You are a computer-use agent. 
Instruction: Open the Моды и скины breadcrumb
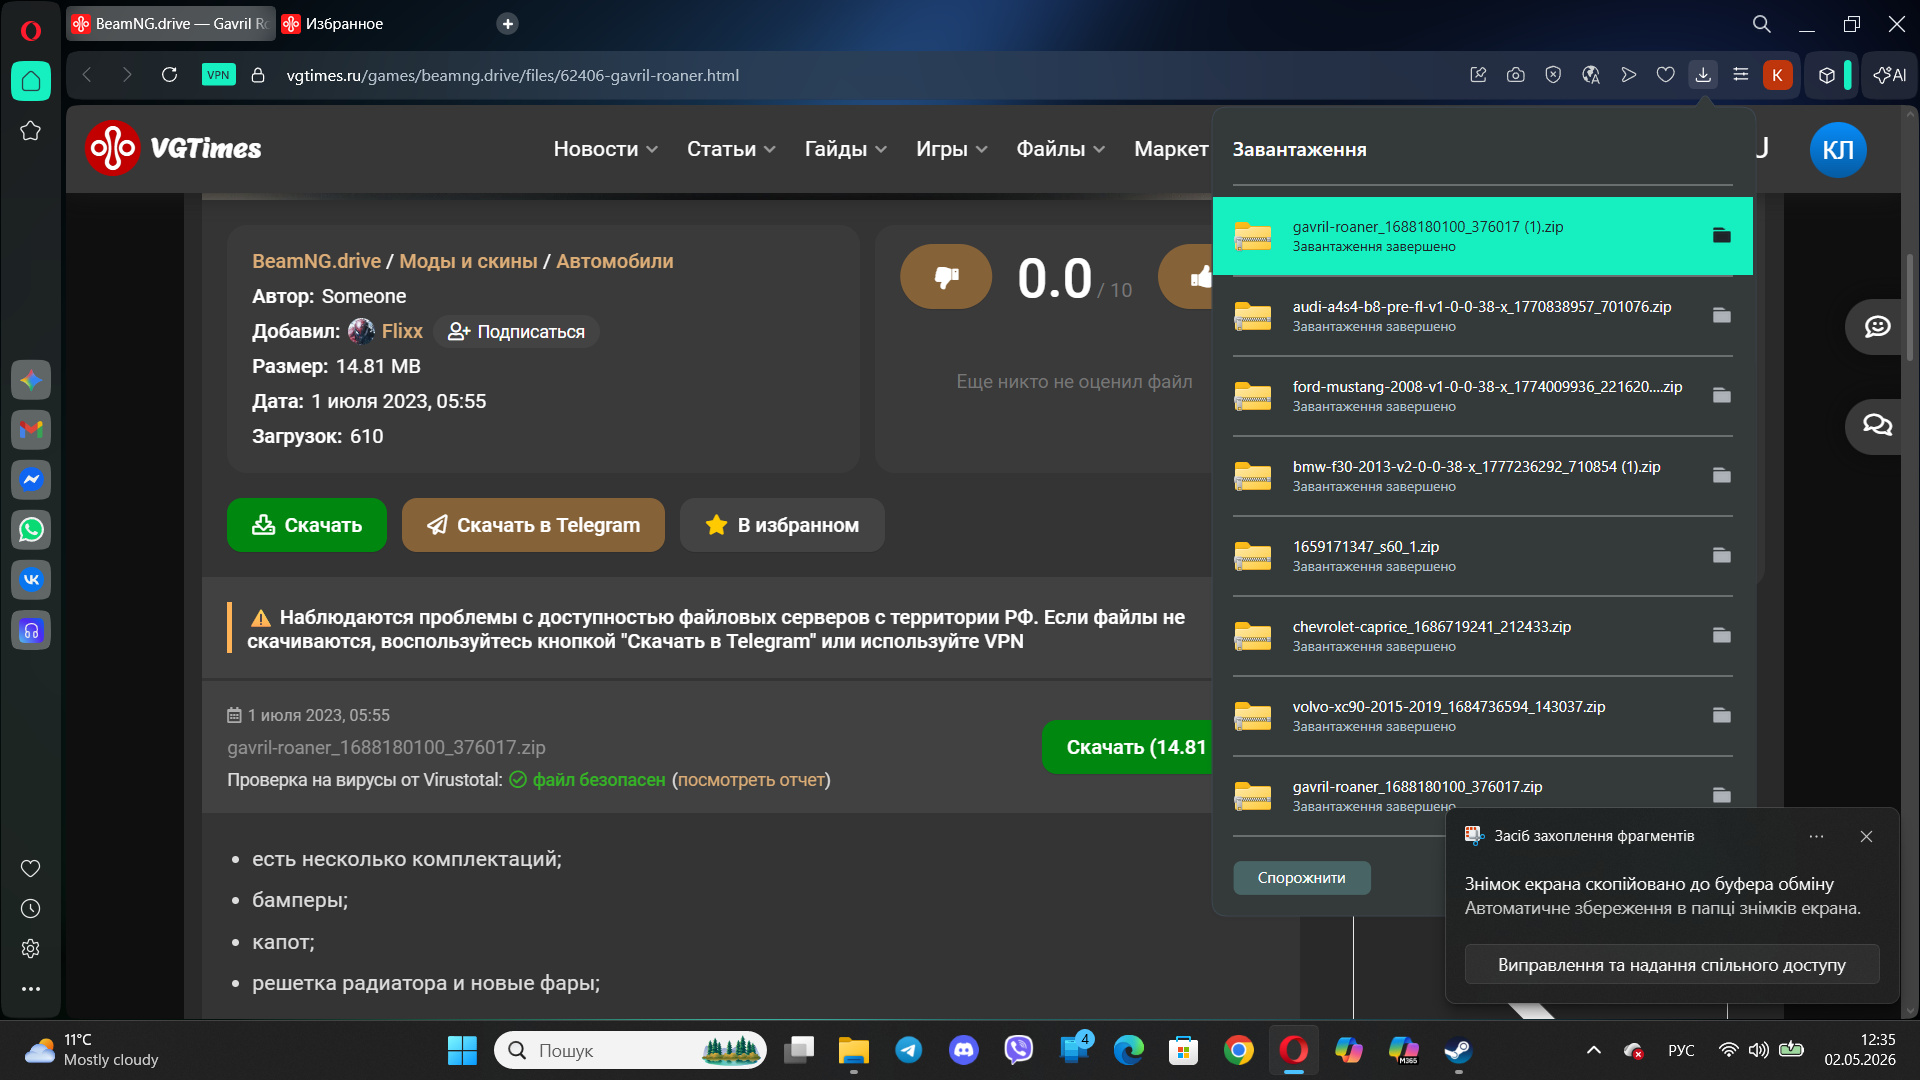tap(468, 261)
